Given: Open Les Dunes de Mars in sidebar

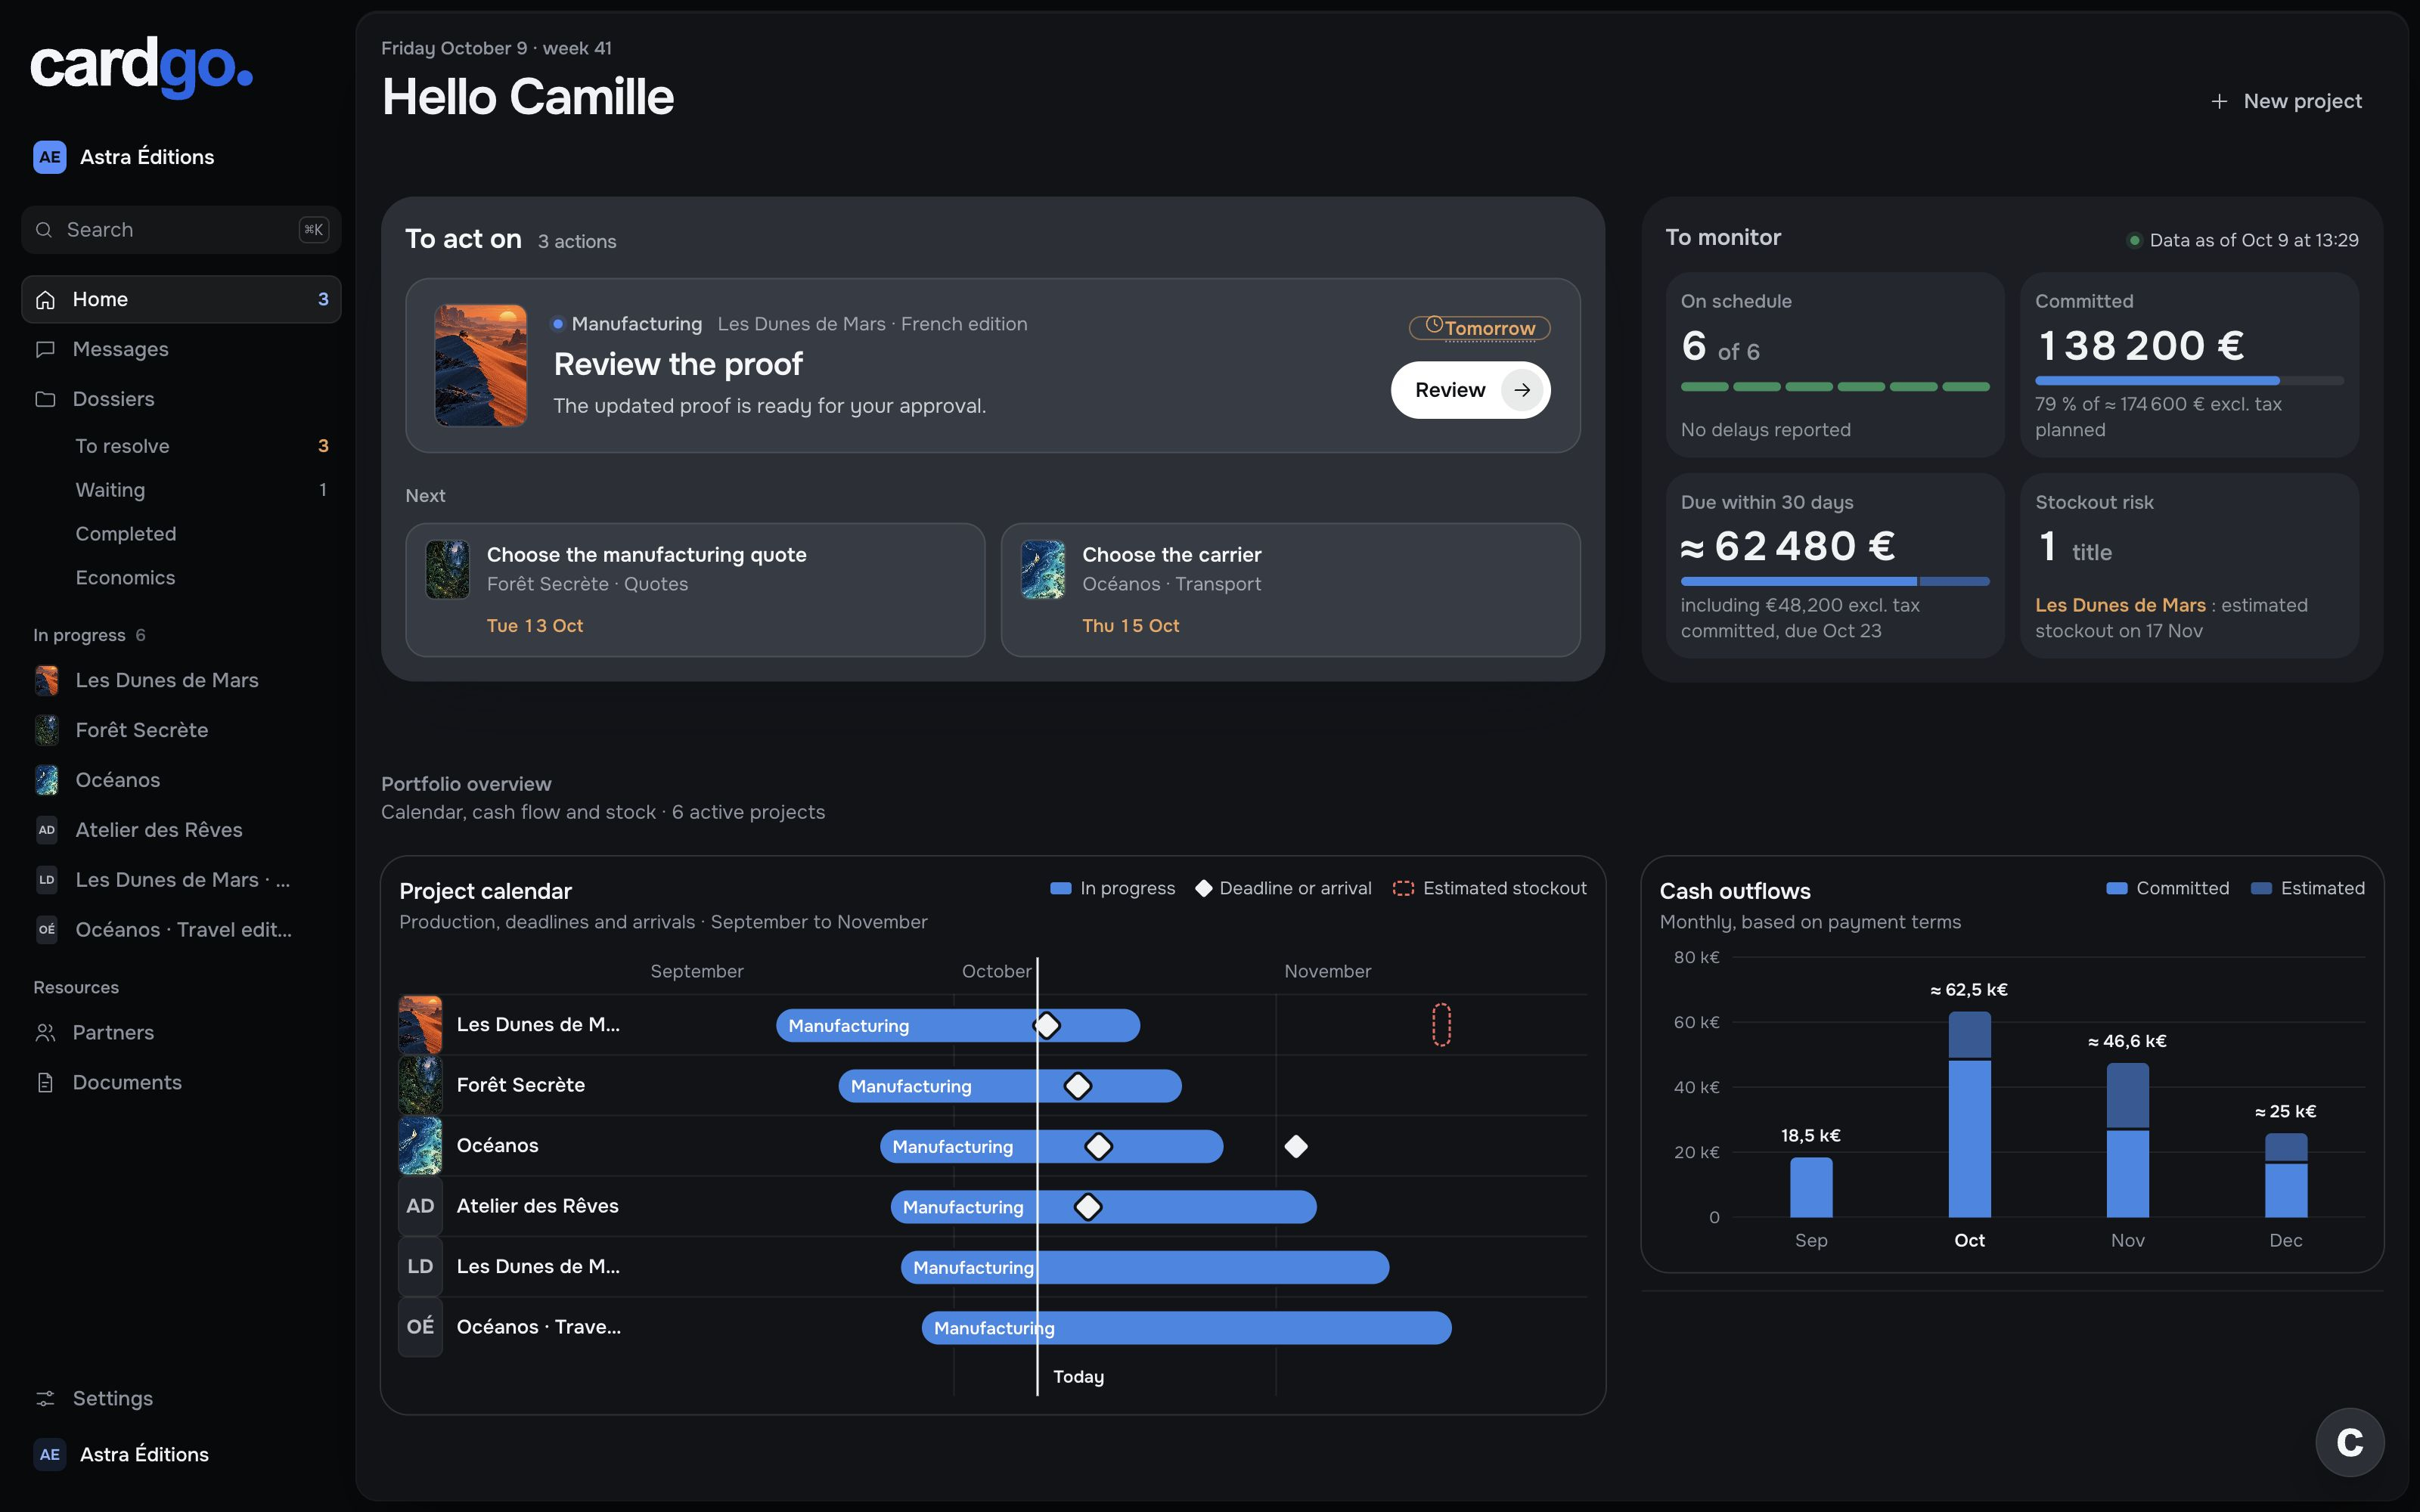Looking at the screenshot, I should coord(181,680).
